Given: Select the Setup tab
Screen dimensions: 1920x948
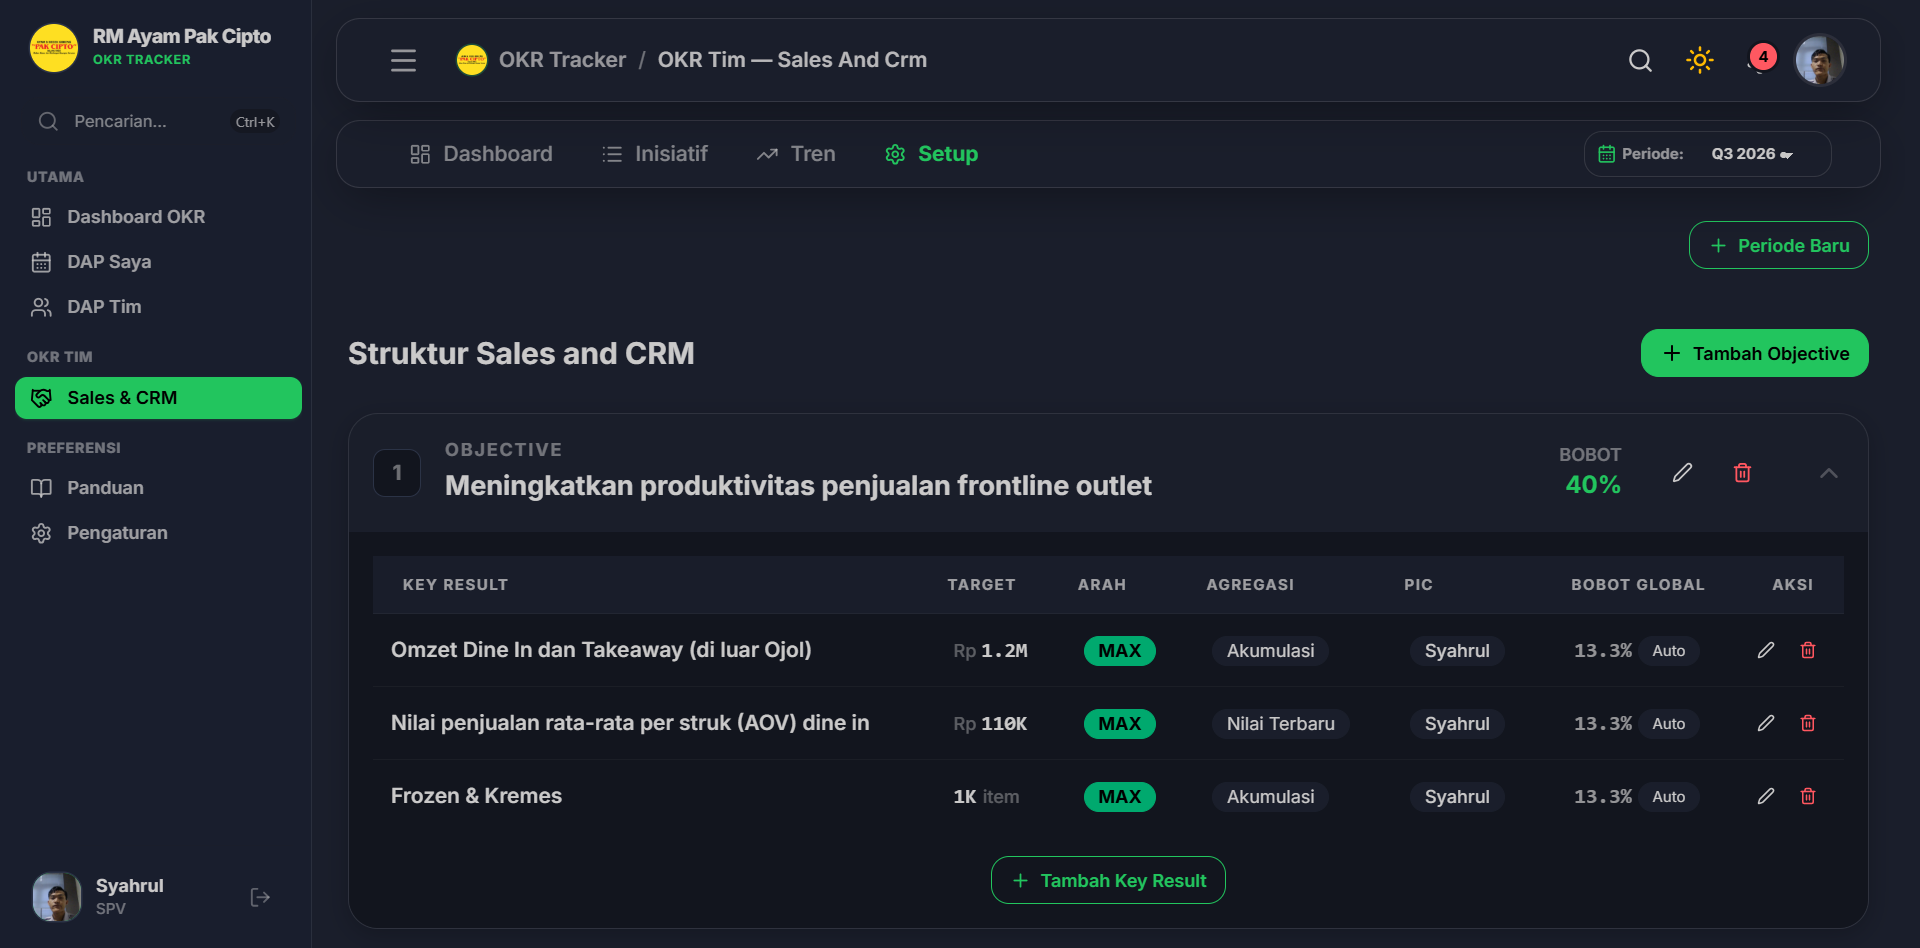Looking at the screenshot, I should 932,154.
